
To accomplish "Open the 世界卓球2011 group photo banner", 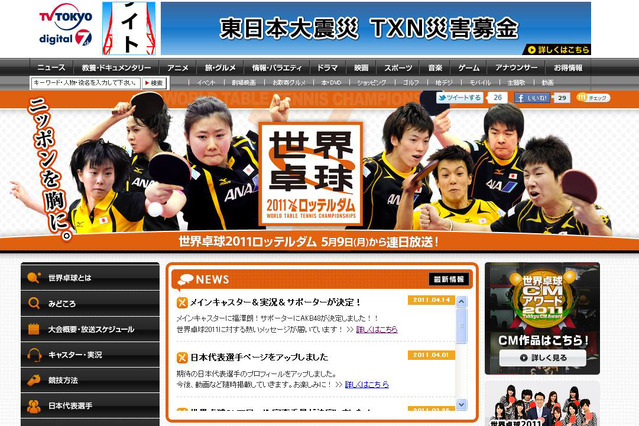I will [x=542, y=404].
